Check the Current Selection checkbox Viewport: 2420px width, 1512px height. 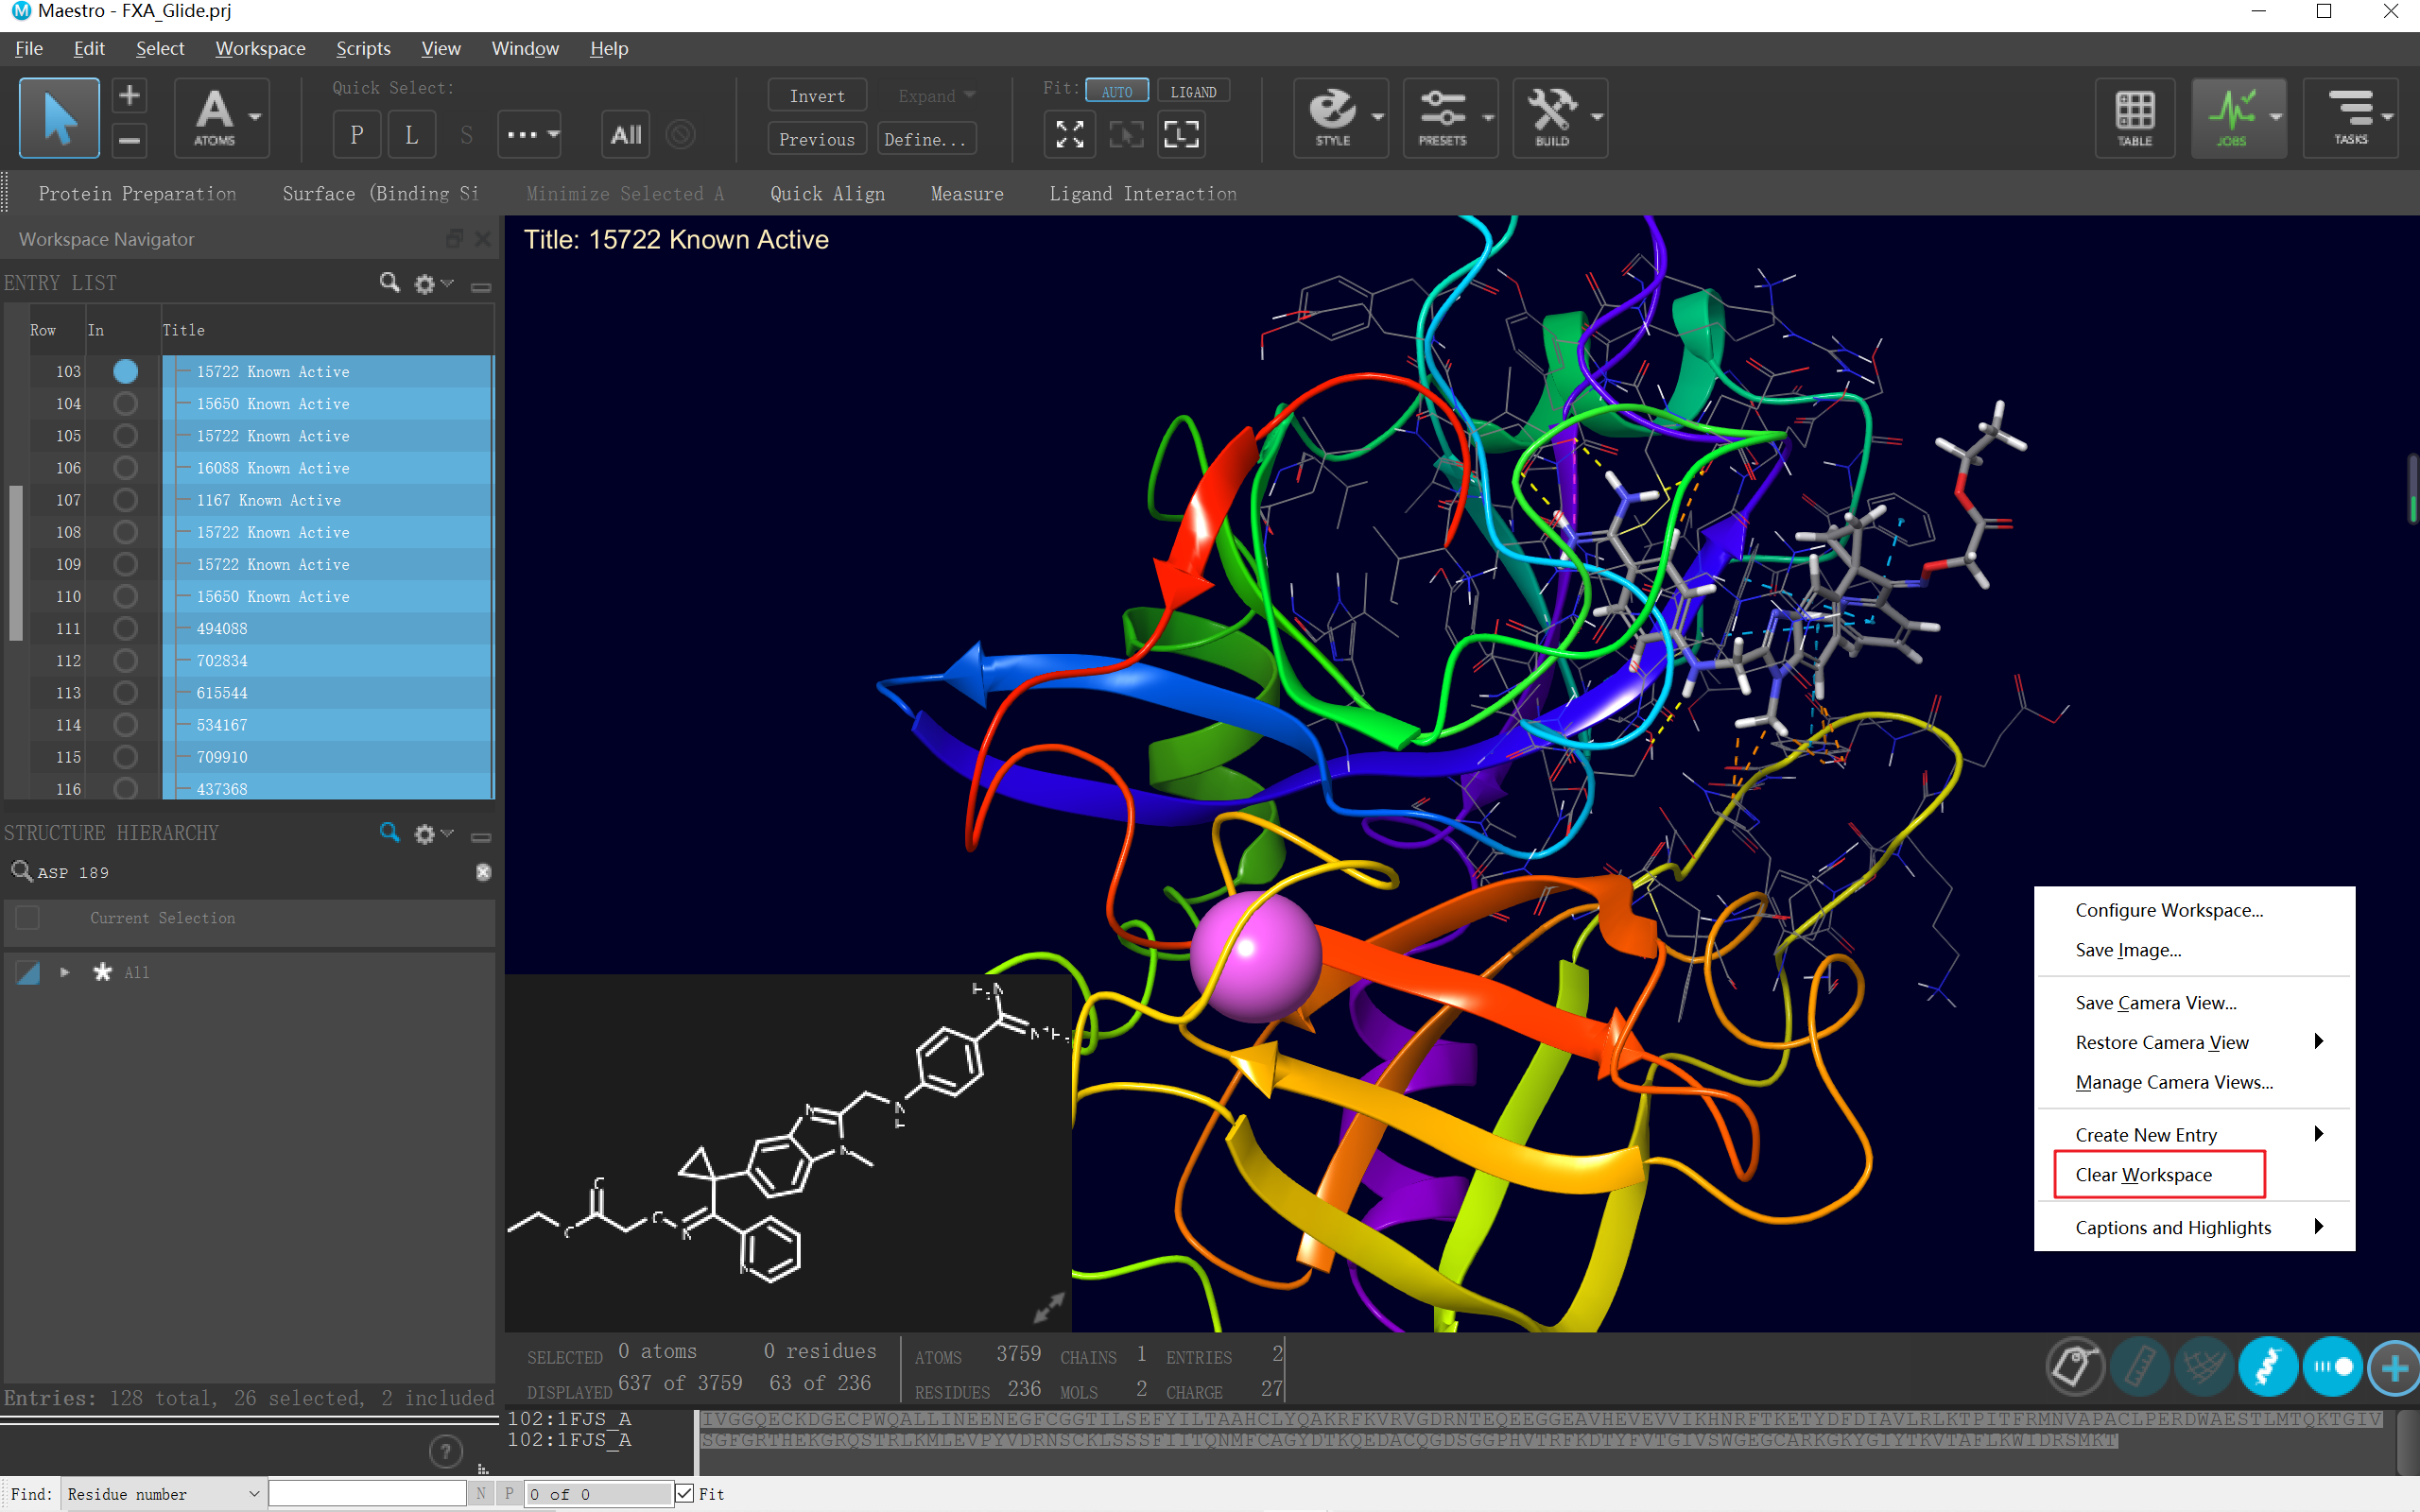28,918
